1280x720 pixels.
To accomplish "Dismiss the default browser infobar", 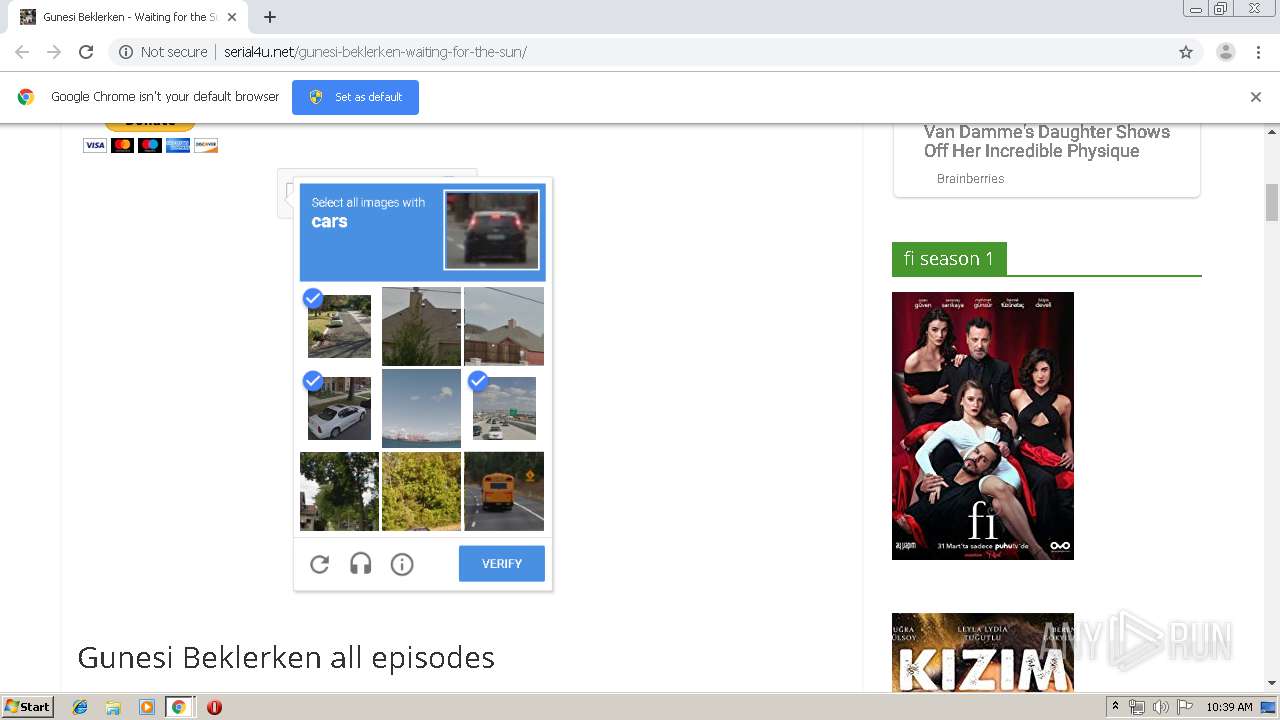I will pos(1256,97).
